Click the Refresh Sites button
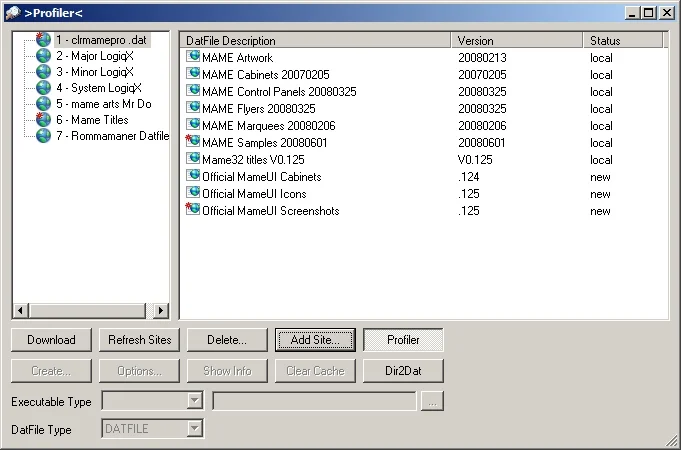The image size is (681, 450). point(139,340)
